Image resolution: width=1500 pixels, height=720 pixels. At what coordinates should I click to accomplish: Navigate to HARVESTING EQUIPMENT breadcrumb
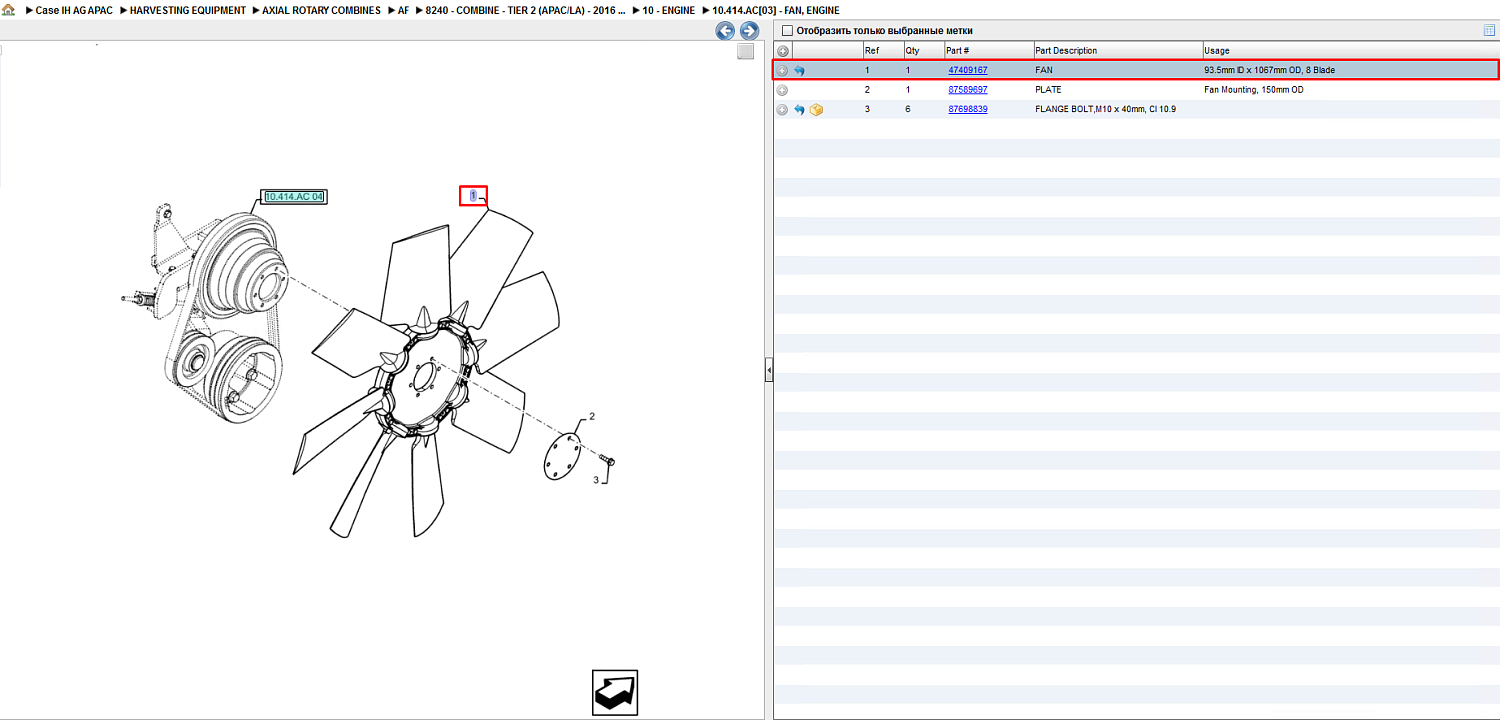[x=188, y=10]
